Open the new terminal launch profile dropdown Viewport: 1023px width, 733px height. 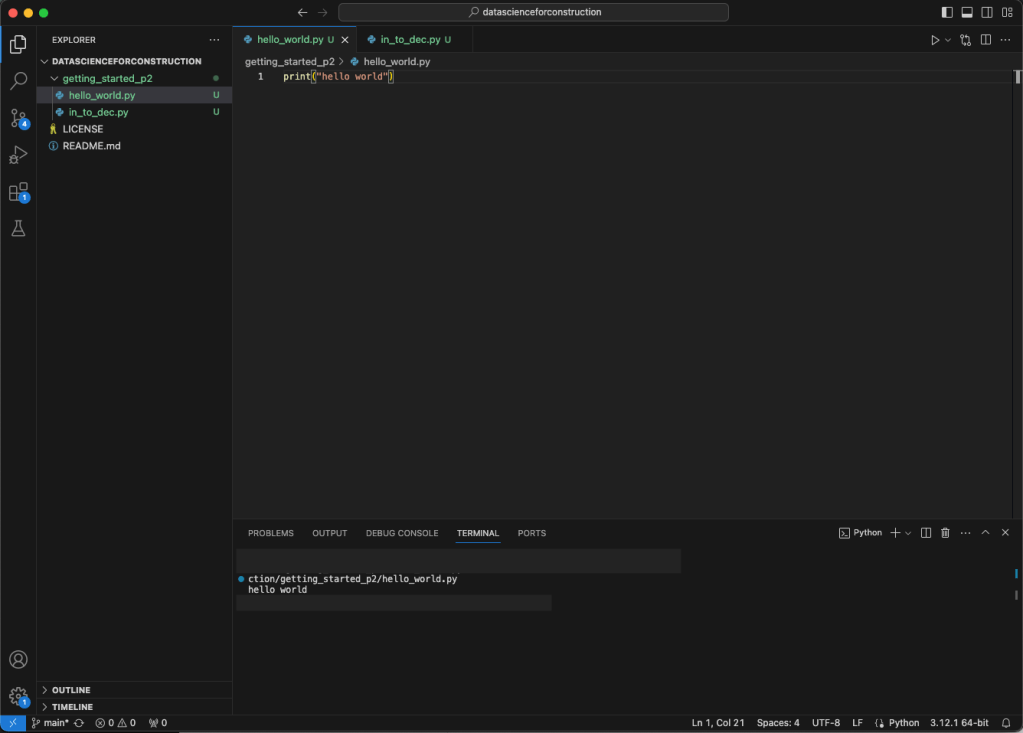click(908, 533)
